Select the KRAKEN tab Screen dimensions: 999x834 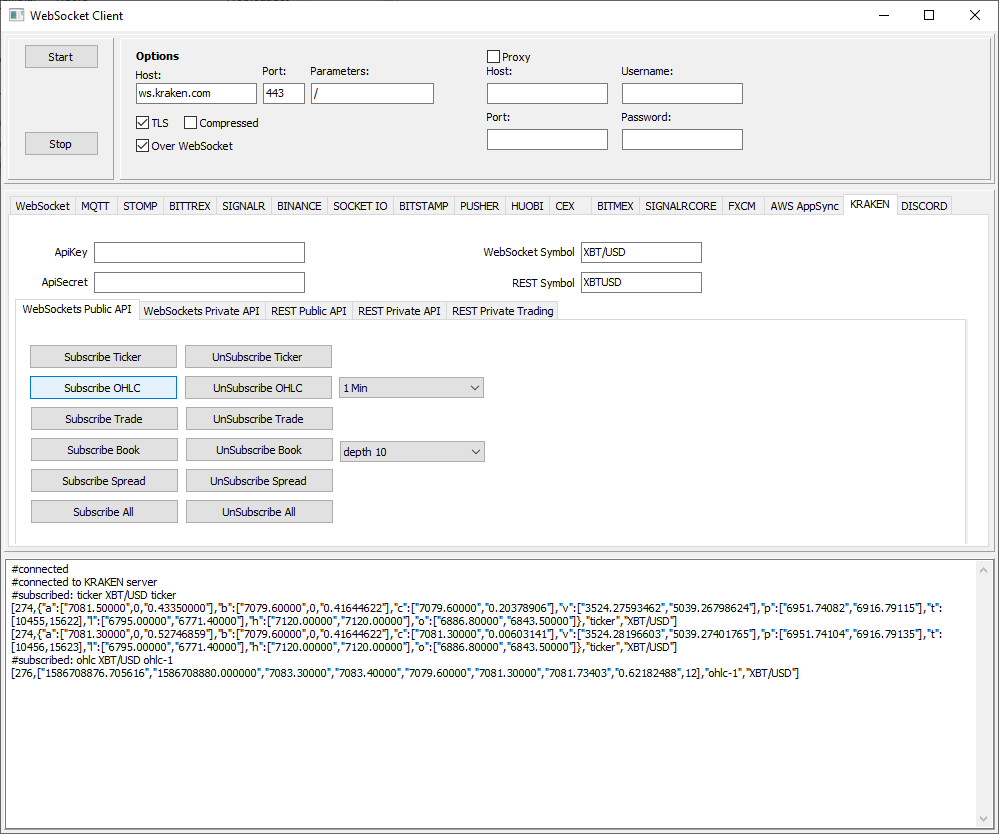[870, 204]
